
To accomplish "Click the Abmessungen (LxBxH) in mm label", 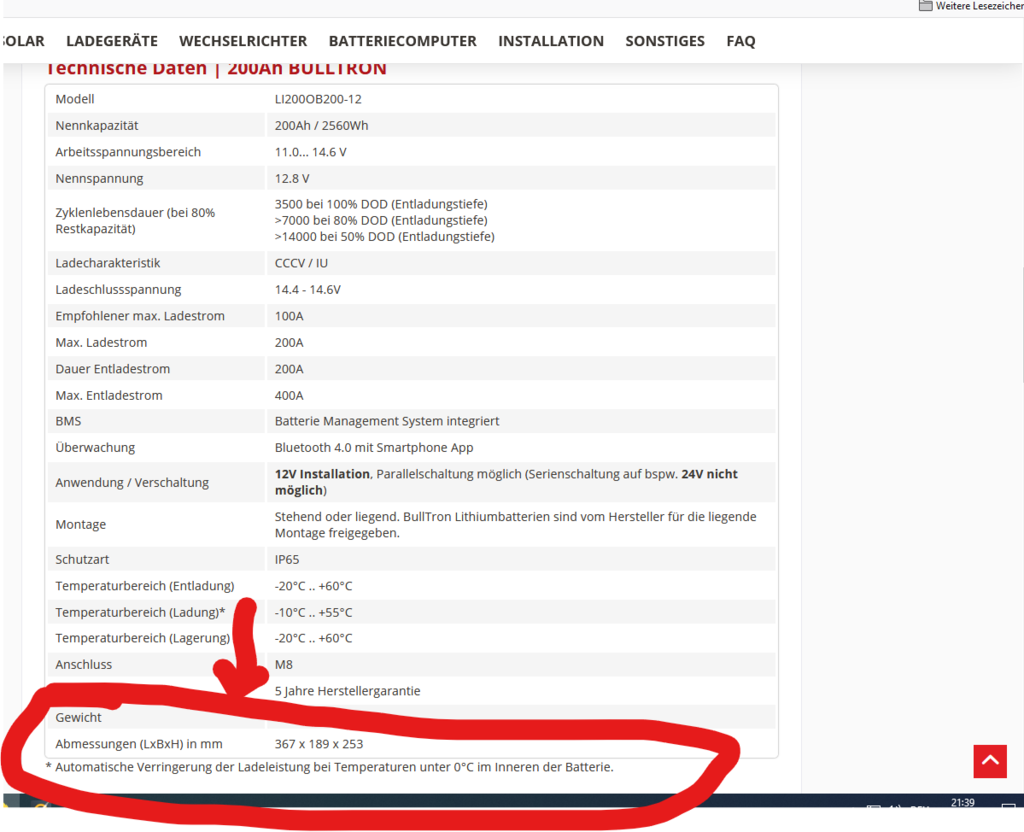I will pyautogui.click(x=139, y=744).
